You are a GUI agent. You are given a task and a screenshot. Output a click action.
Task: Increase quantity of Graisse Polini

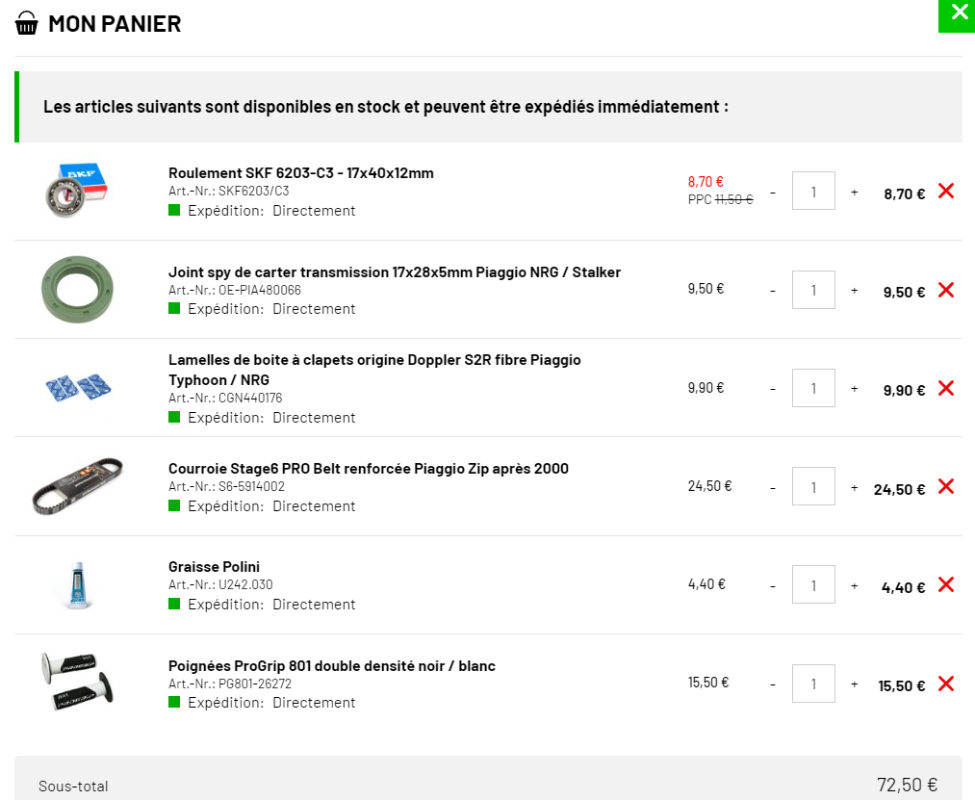pyautogui.click(x=854, y=586)
